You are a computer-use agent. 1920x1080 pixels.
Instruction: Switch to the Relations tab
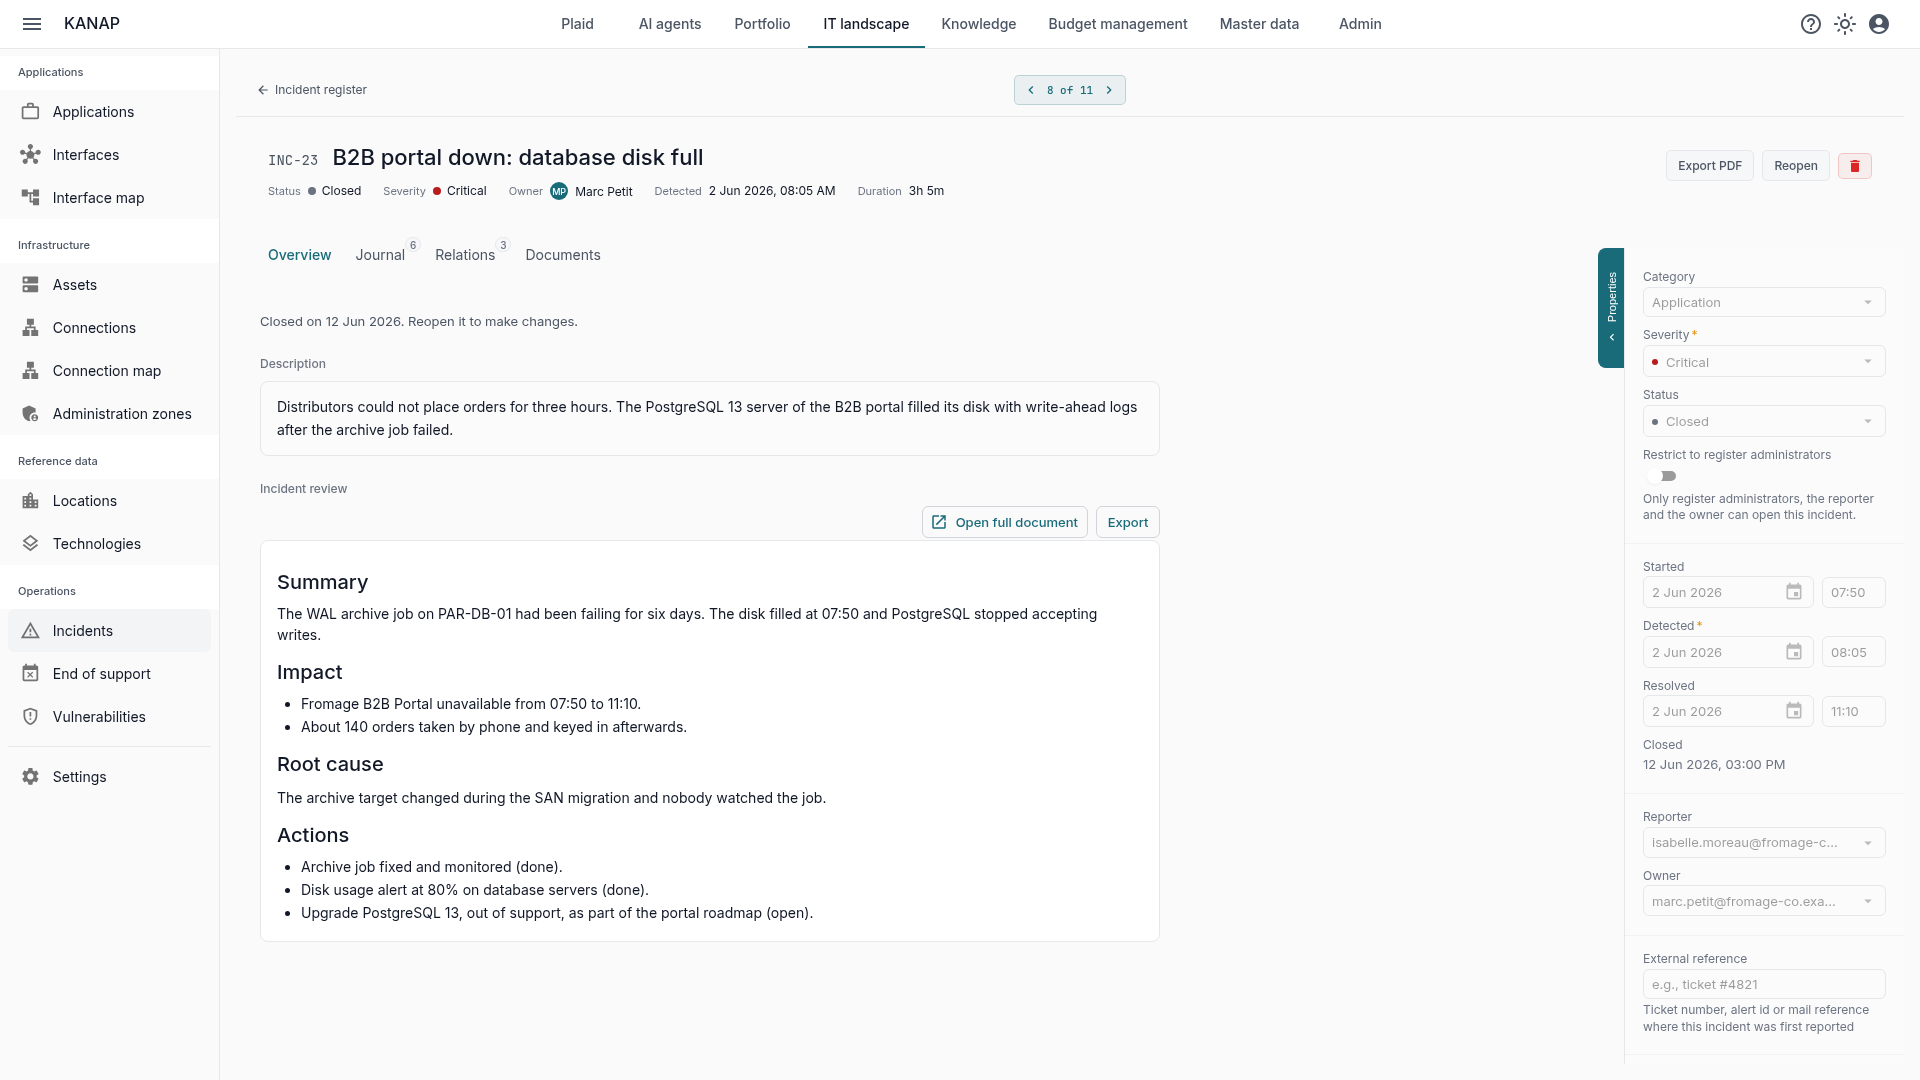[x=465, y=255]
